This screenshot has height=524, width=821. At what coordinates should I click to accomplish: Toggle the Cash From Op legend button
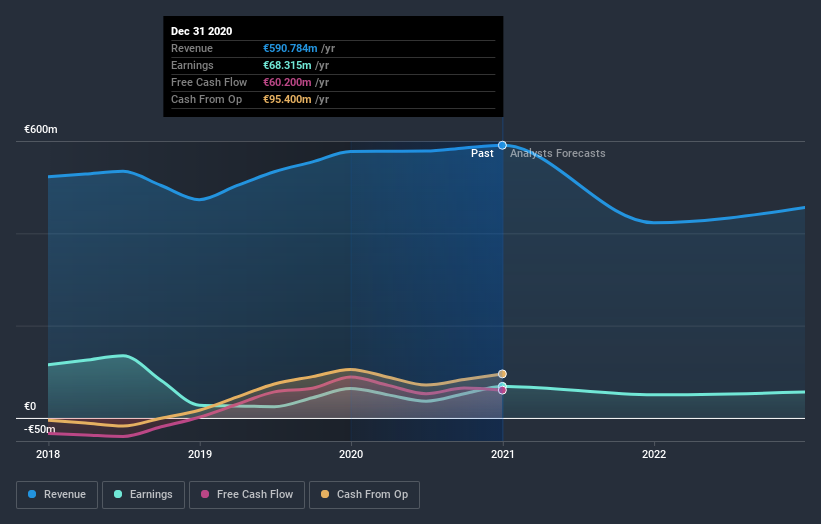pos(364,495)
